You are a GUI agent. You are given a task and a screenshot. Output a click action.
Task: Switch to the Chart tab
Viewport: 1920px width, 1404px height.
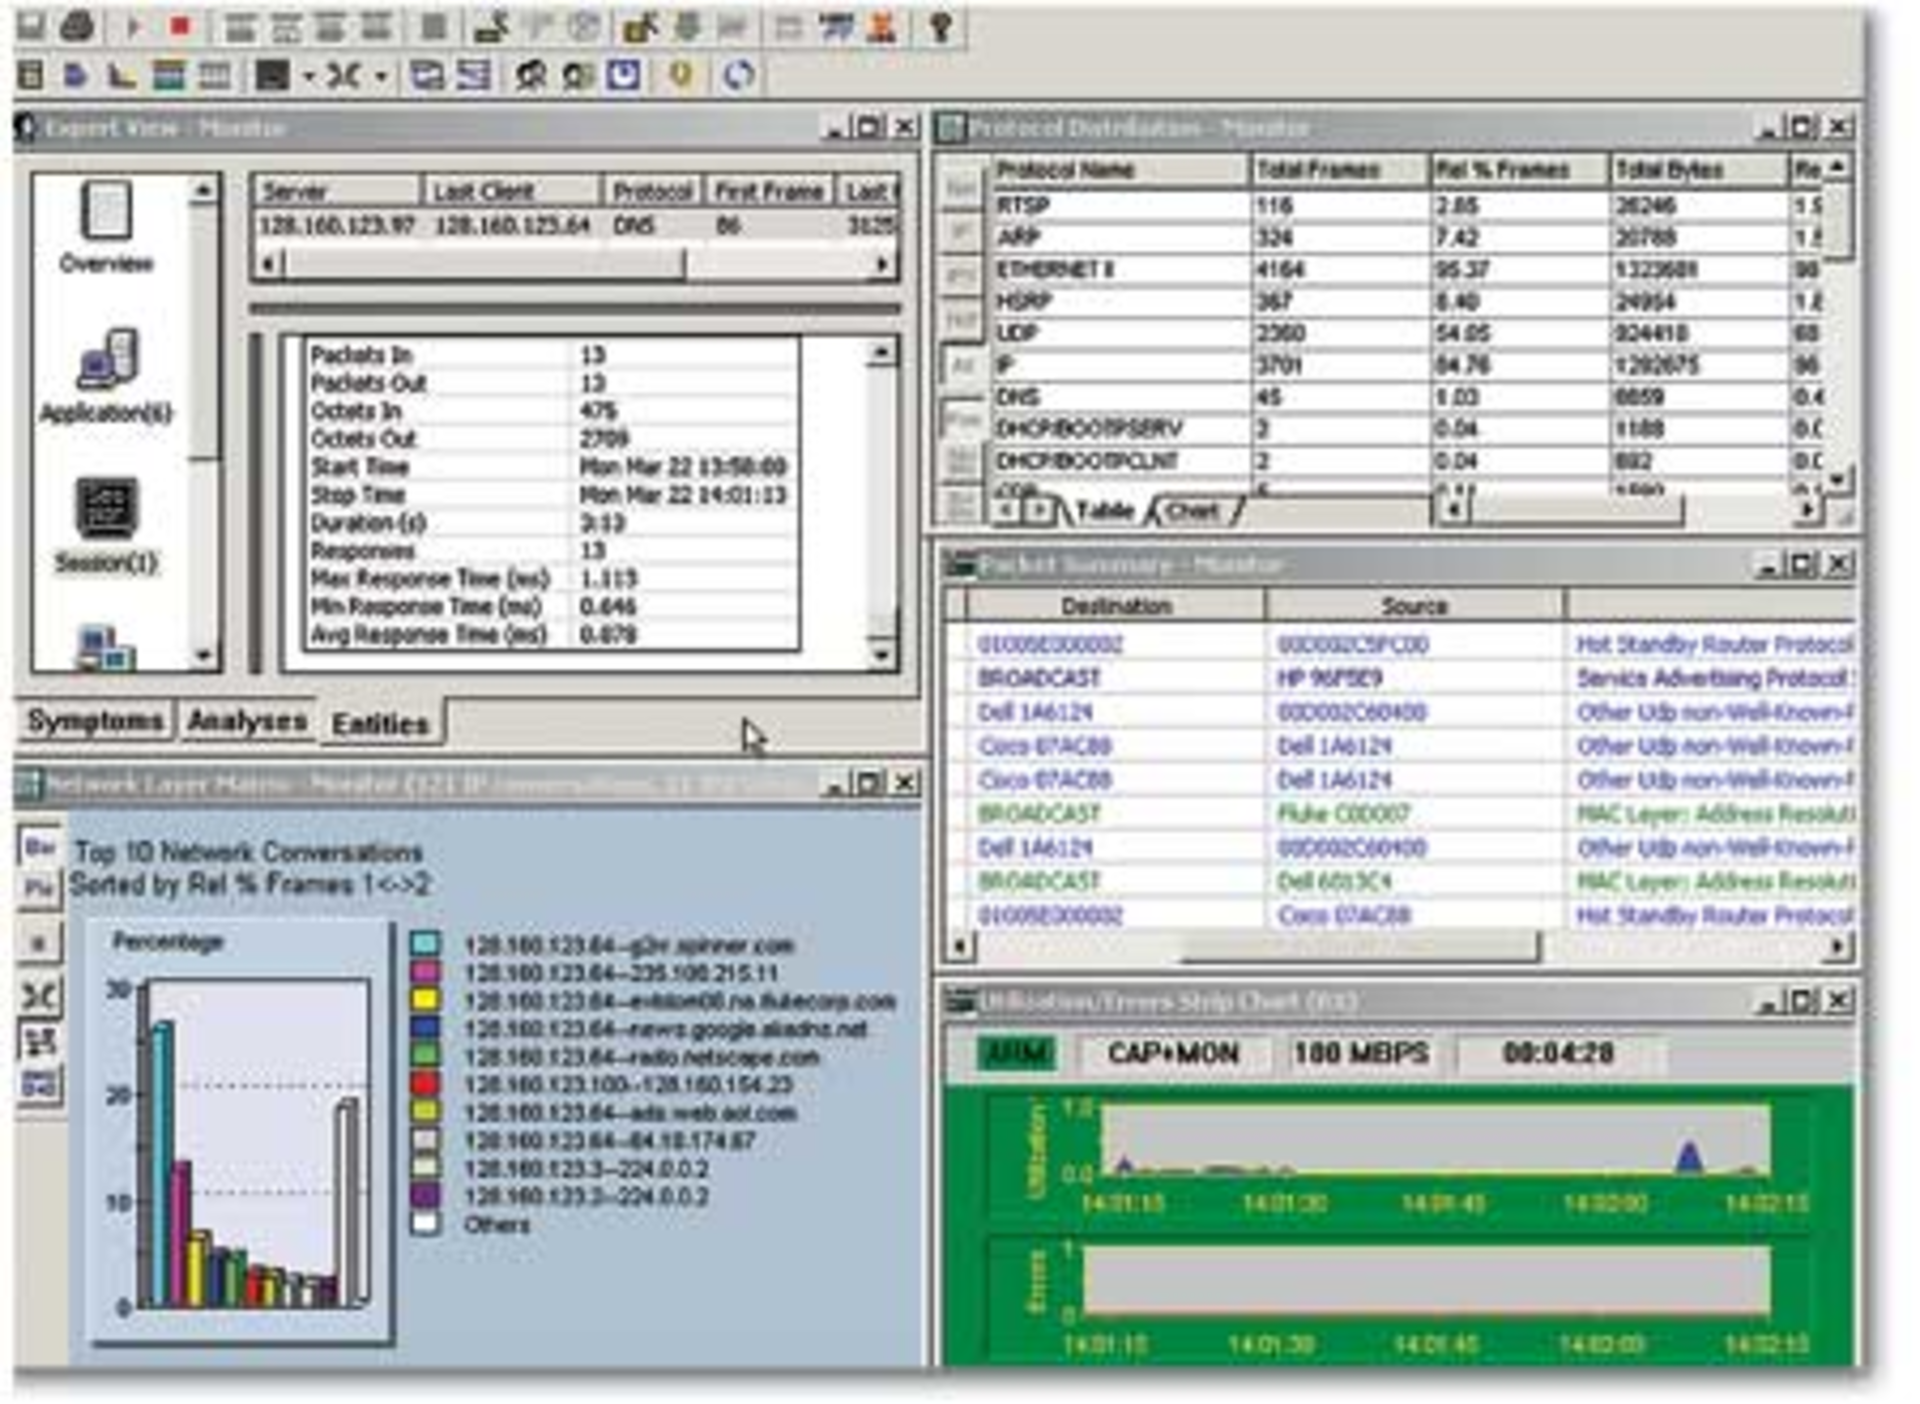pyautogui.click(x=1192, y=512)
